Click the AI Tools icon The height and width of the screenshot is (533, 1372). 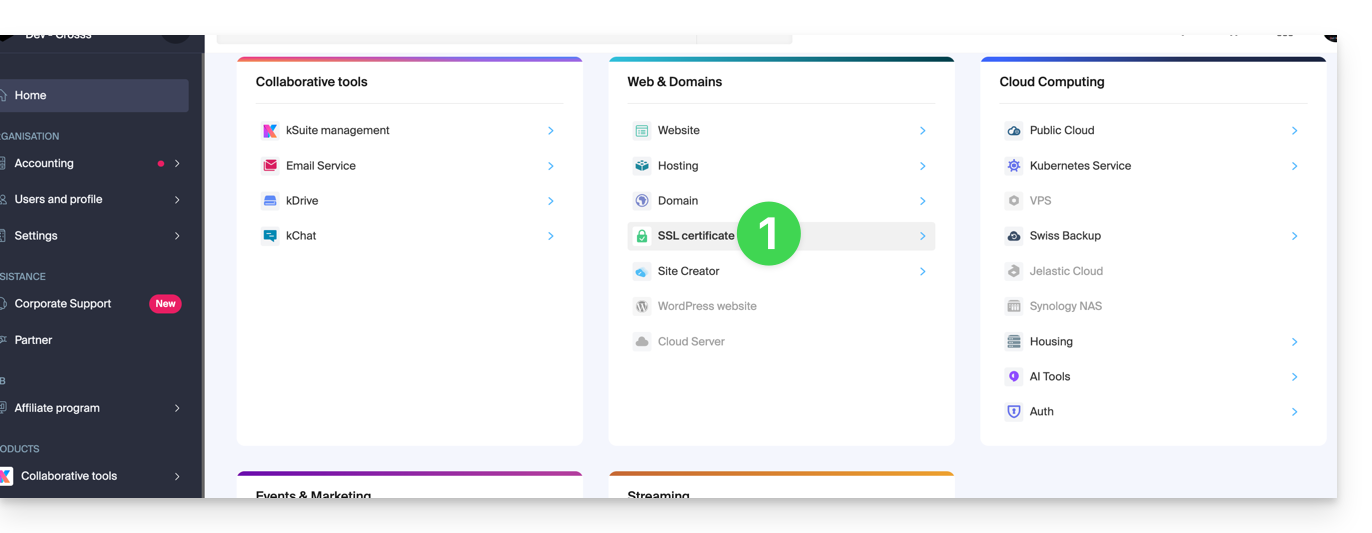(1014, 377)
